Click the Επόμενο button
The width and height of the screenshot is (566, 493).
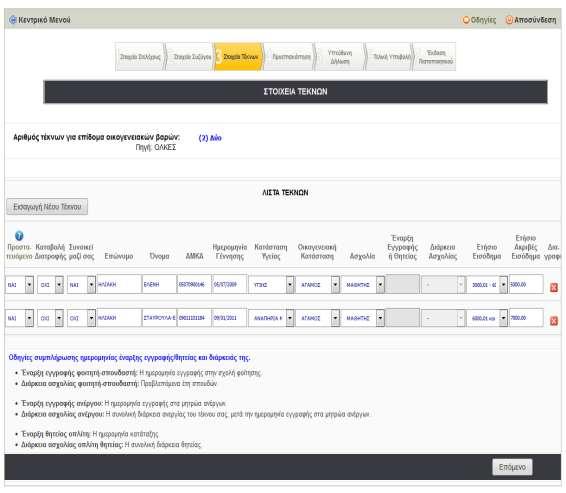coord(512,467)
